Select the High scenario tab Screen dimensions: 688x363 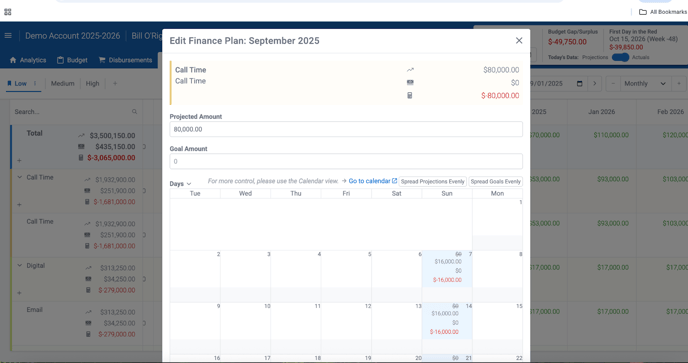(92, 83)
